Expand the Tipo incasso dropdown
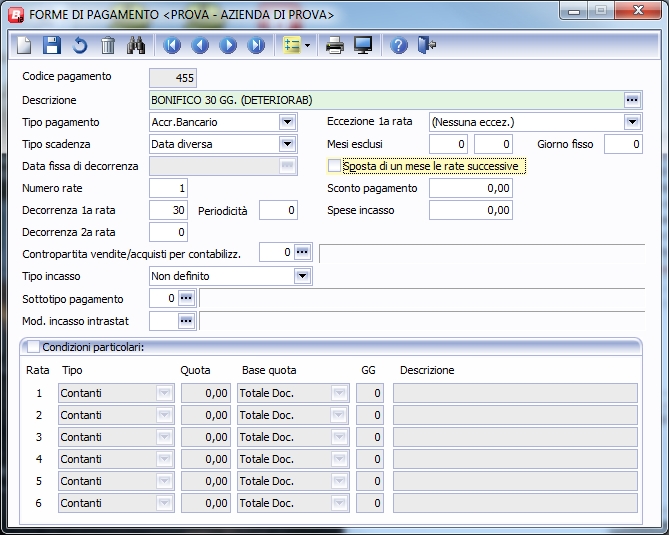This screenshot has width=669, height=535. pyautogui.click(x=302, y=276)
